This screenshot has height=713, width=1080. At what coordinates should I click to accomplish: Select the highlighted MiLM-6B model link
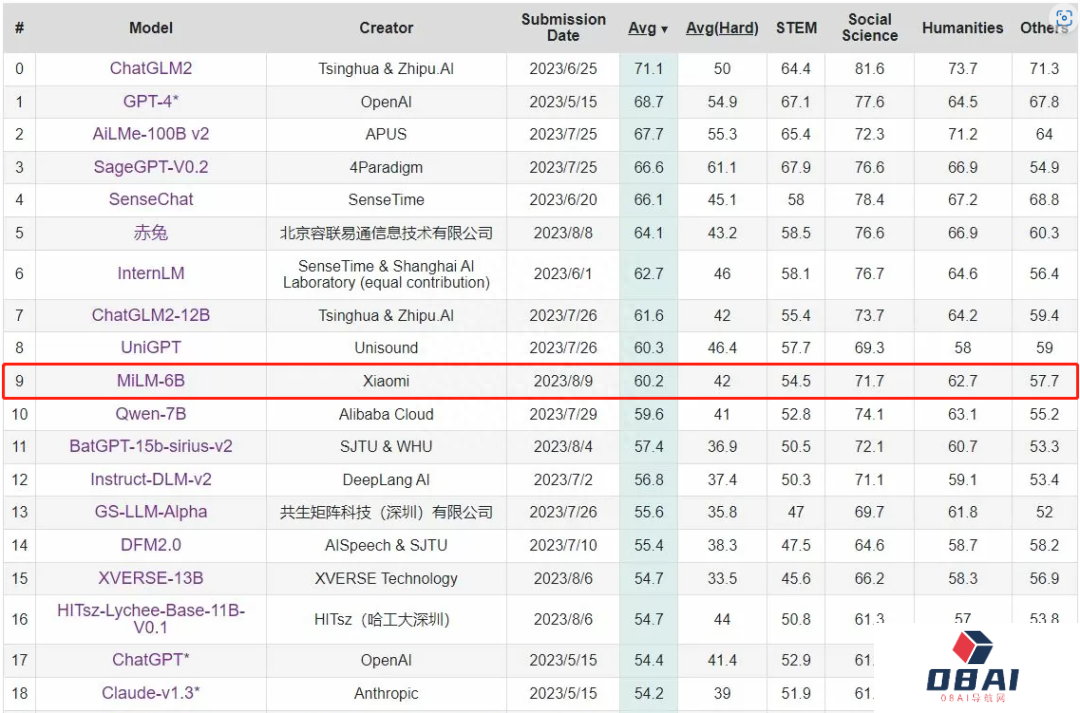[x=151, y=381]
